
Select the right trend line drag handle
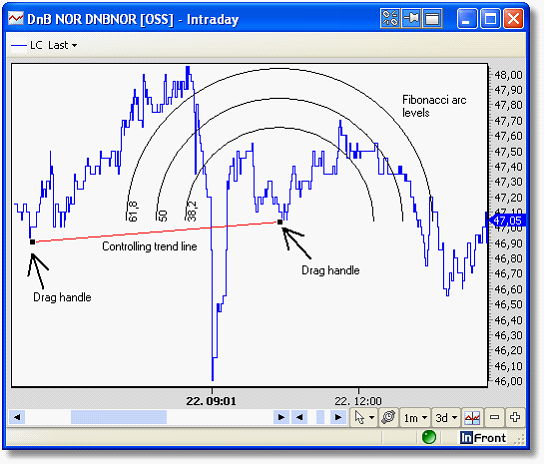click(280, 222)
